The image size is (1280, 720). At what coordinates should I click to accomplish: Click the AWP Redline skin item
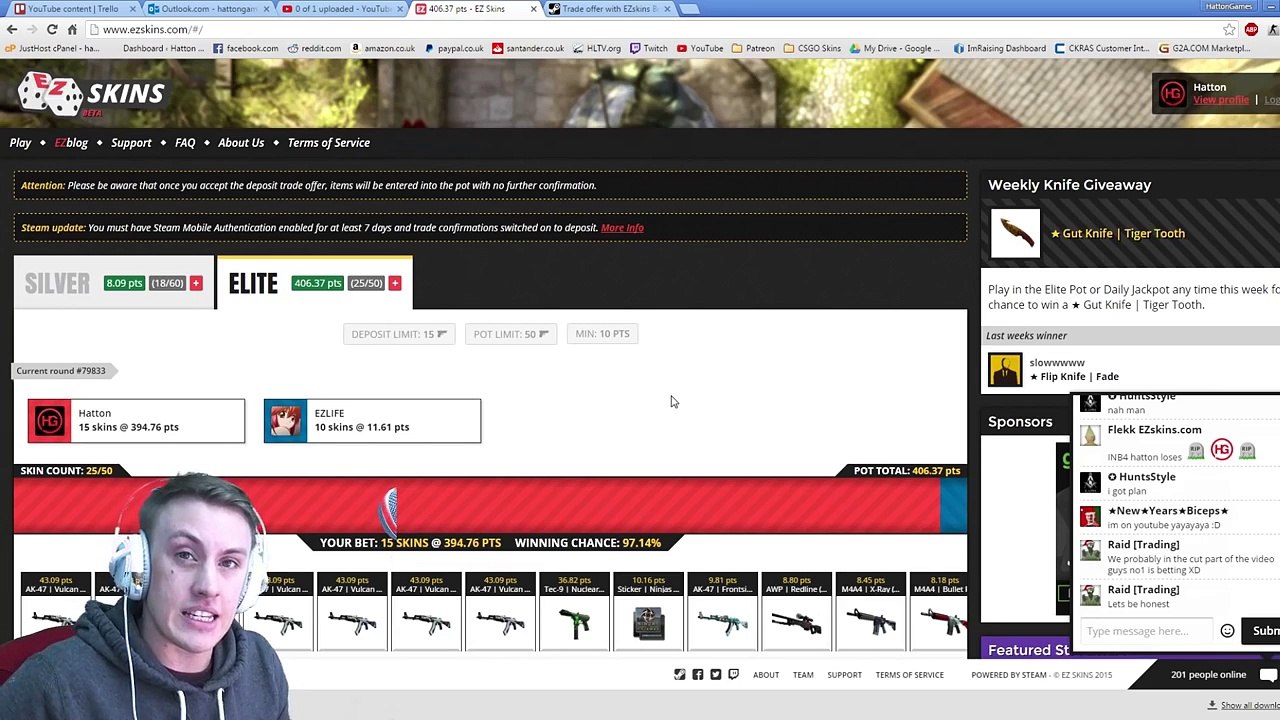[x=796, y=611]
